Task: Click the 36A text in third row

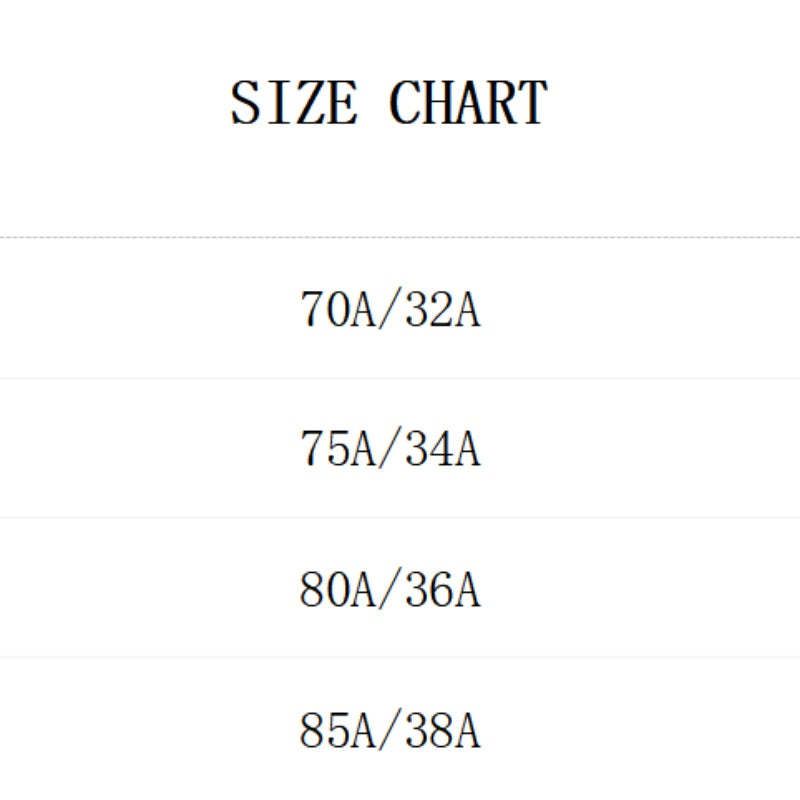Action: pyautogui.click(x=443, y=589)
